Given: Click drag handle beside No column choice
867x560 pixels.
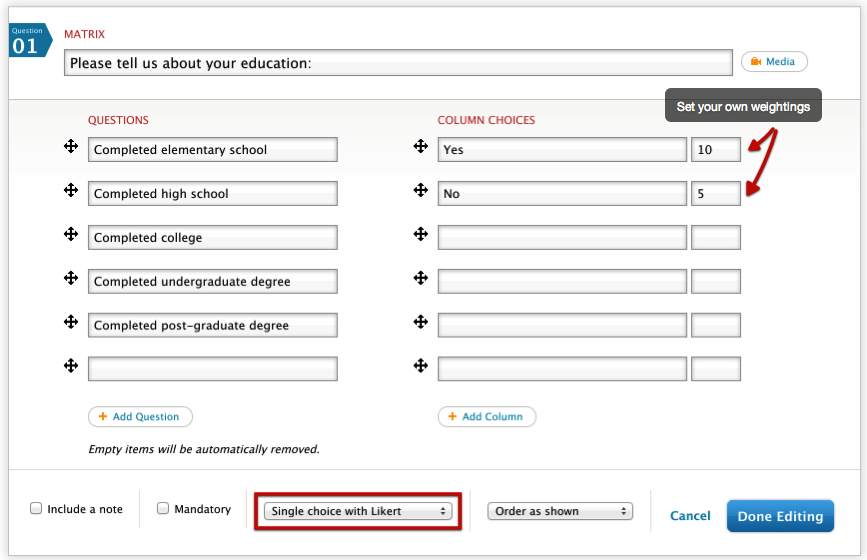Looking at the screenshot, I should pyautogui.click(x=421, y=190).
